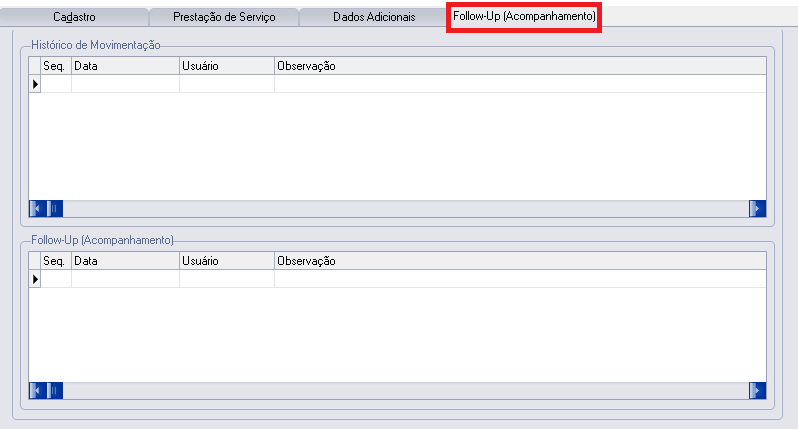Click left scroll arrow of Follow-Up grid

[x=38, y=390]
